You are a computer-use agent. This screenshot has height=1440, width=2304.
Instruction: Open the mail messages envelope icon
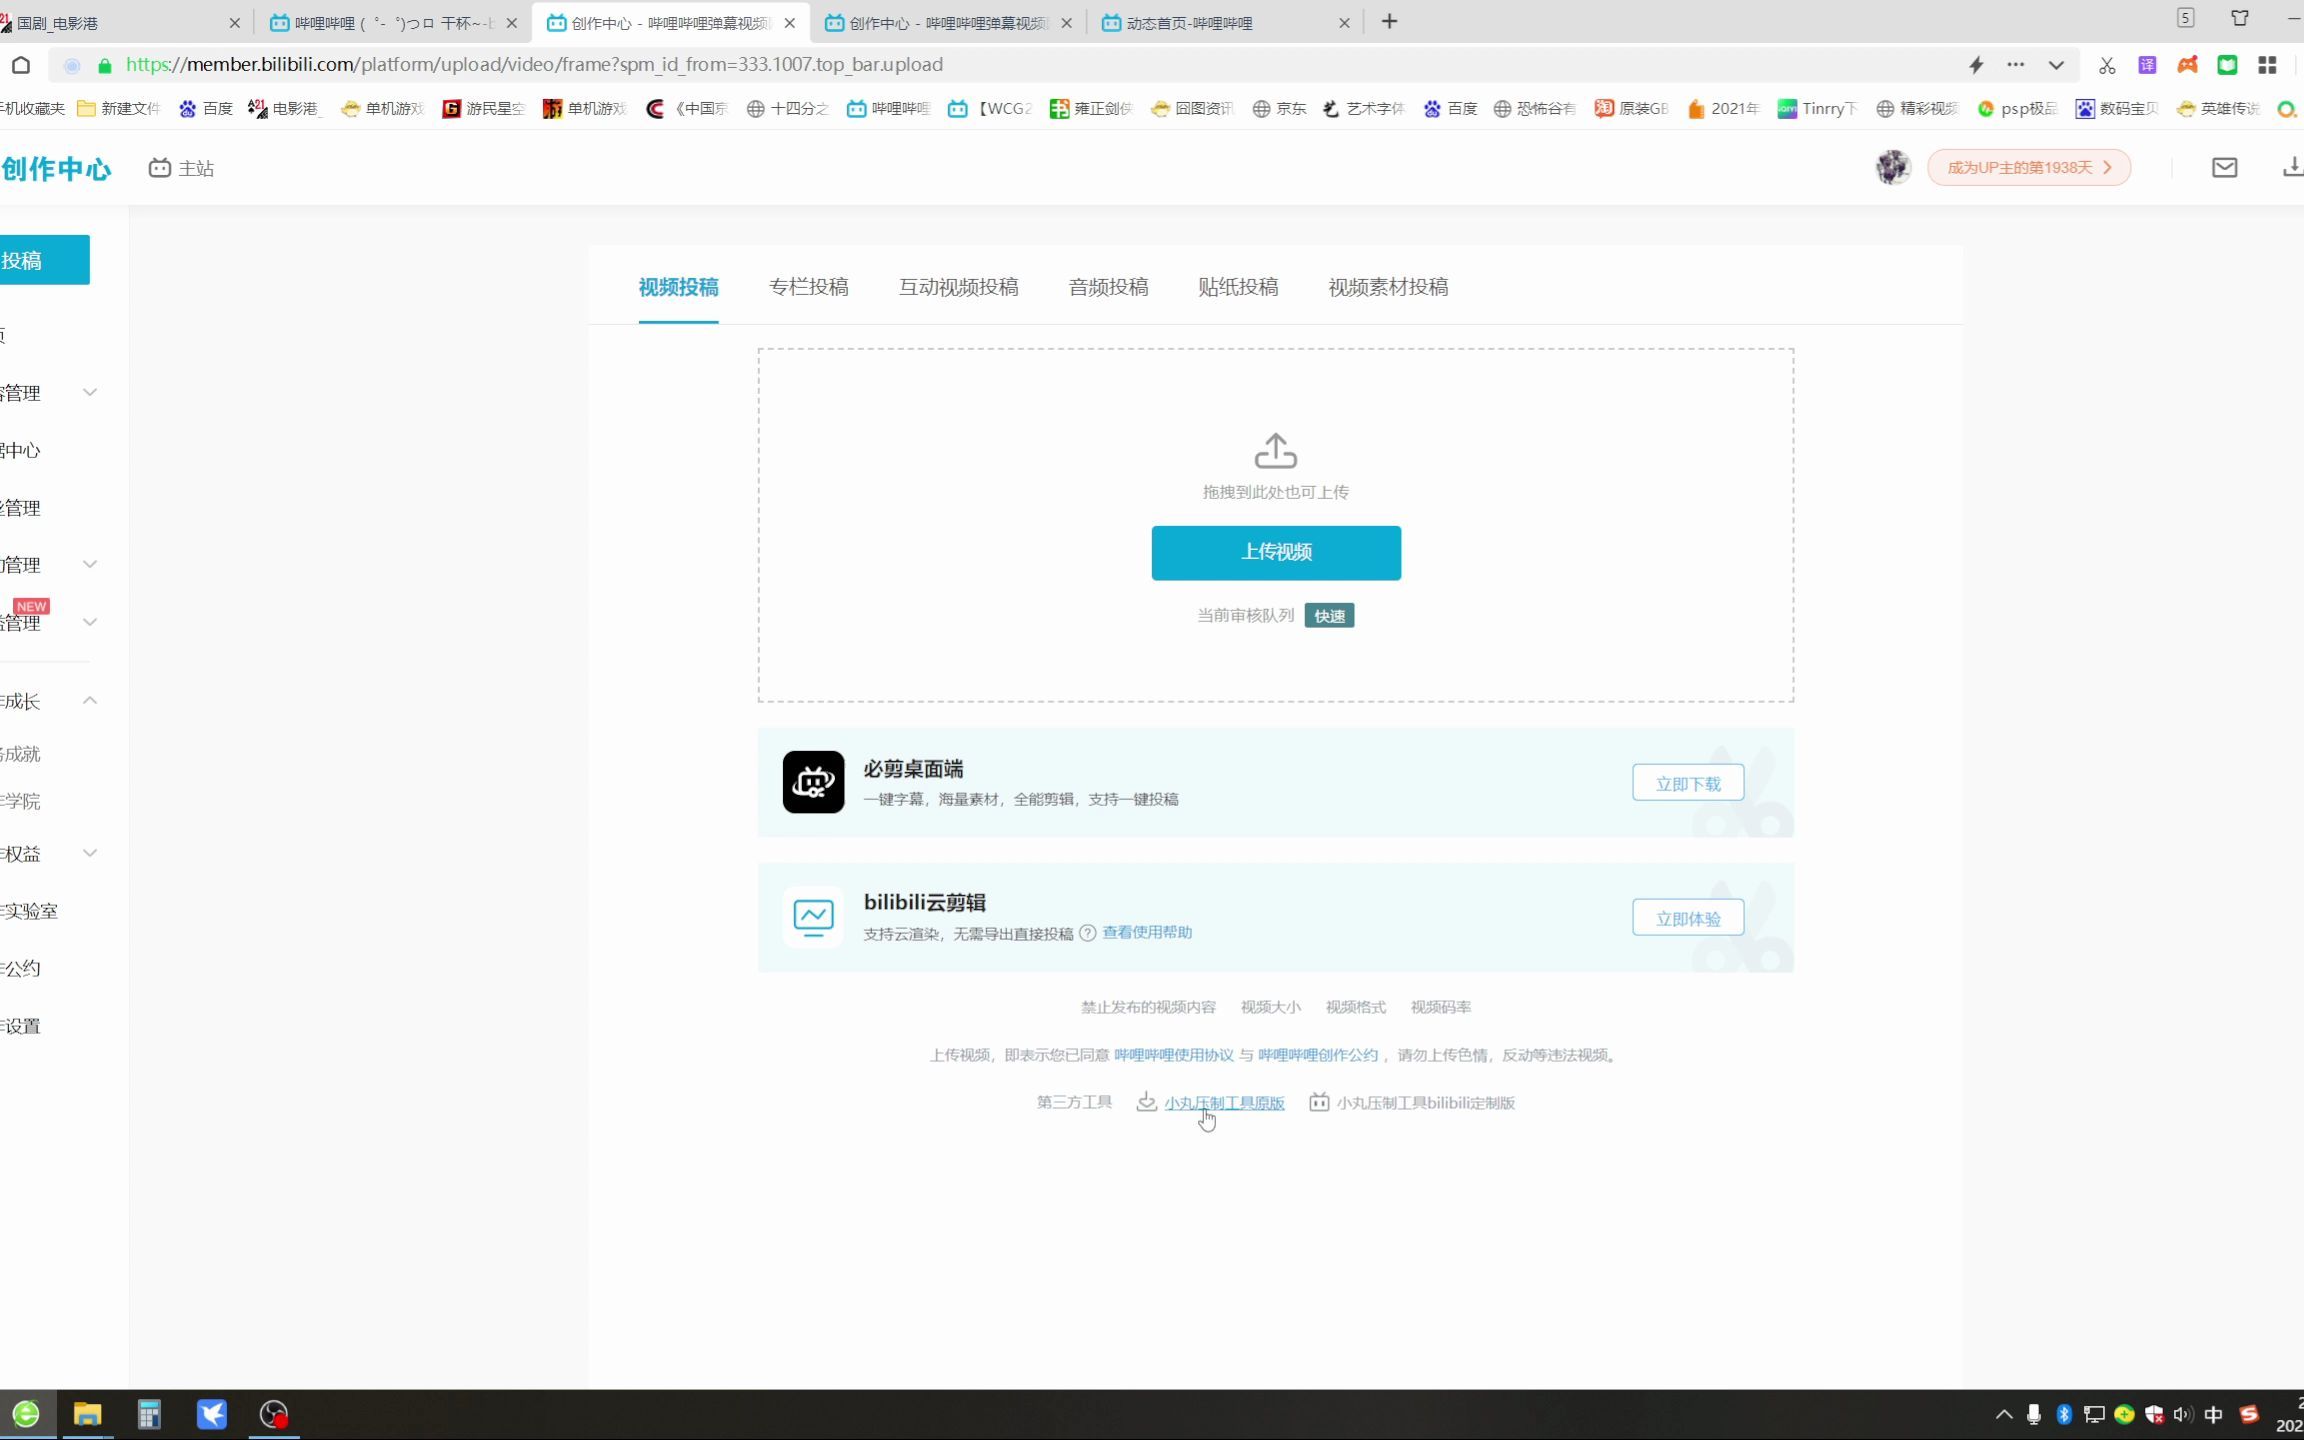click(2224, 168)
